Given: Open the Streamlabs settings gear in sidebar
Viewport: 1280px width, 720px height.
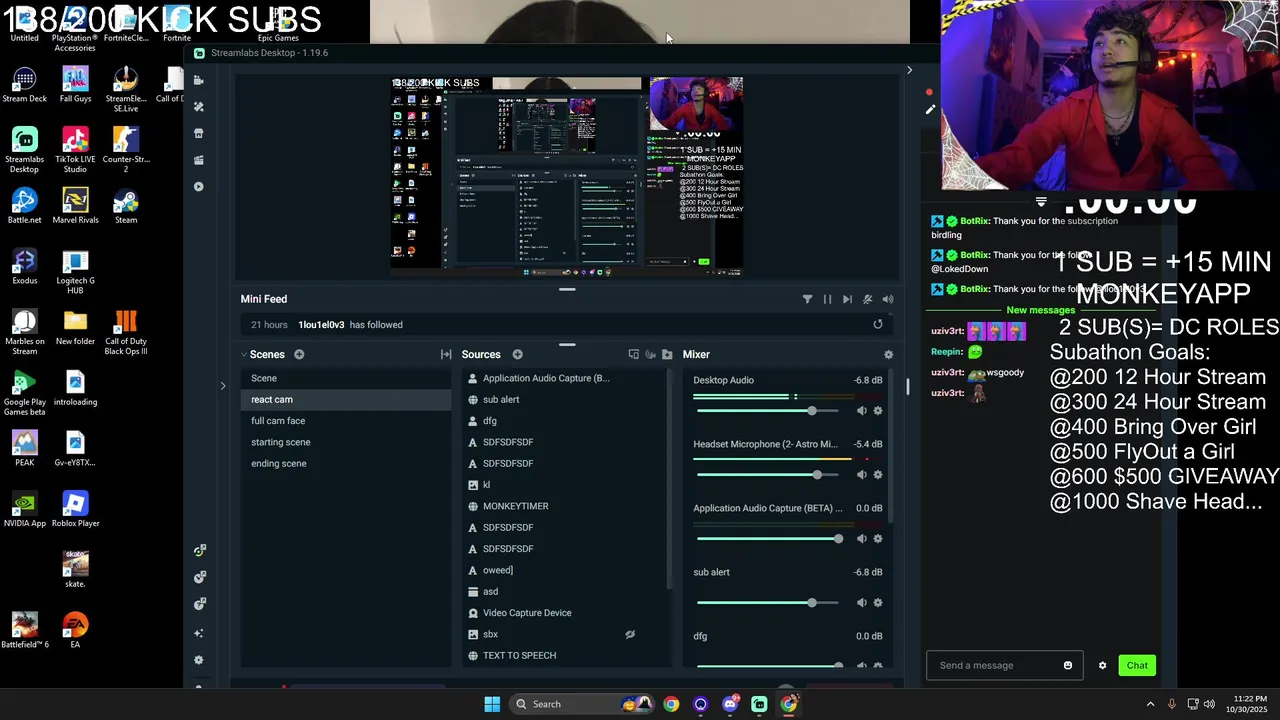Looking at the screenshot, I should (x=198, y=660).
